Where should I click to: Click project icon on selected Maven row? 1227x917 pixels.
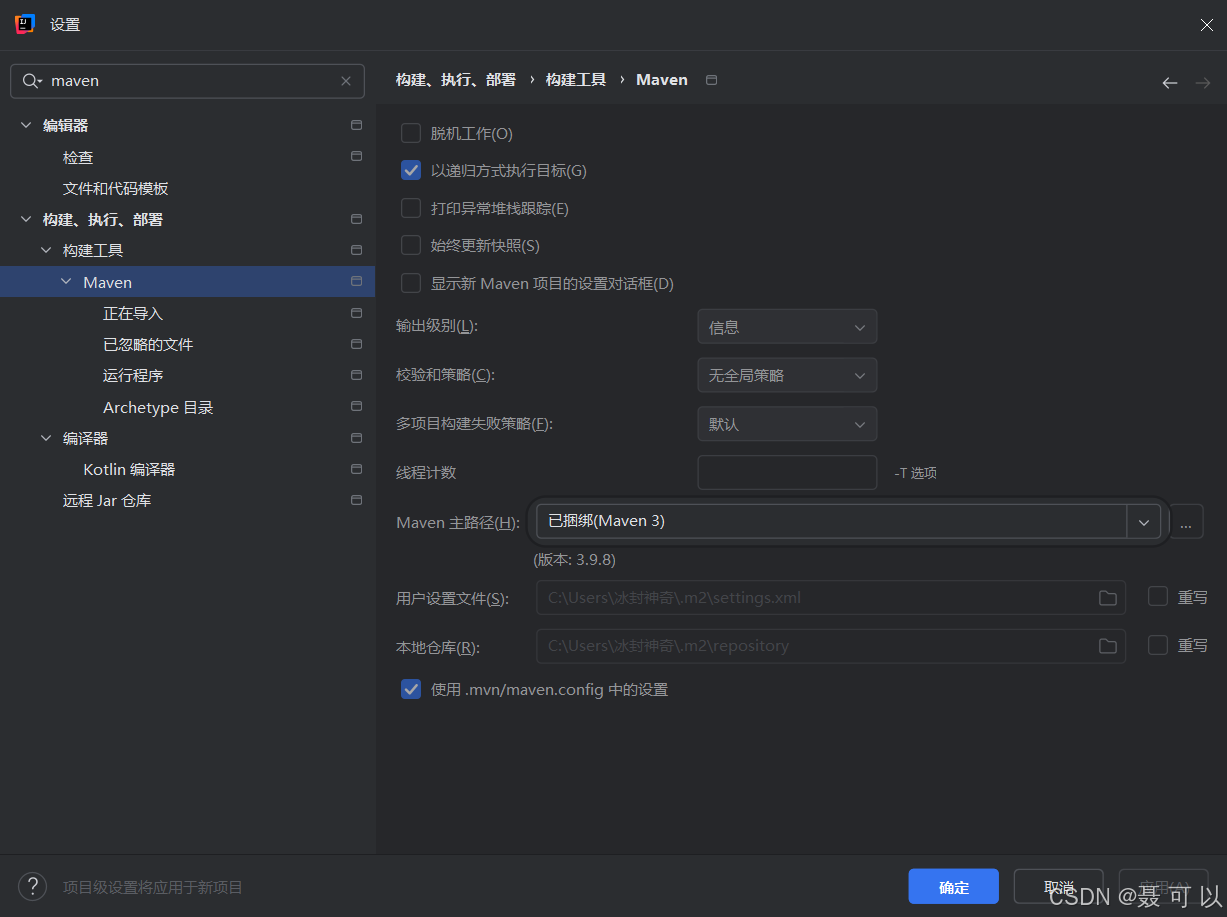(356, 281)
